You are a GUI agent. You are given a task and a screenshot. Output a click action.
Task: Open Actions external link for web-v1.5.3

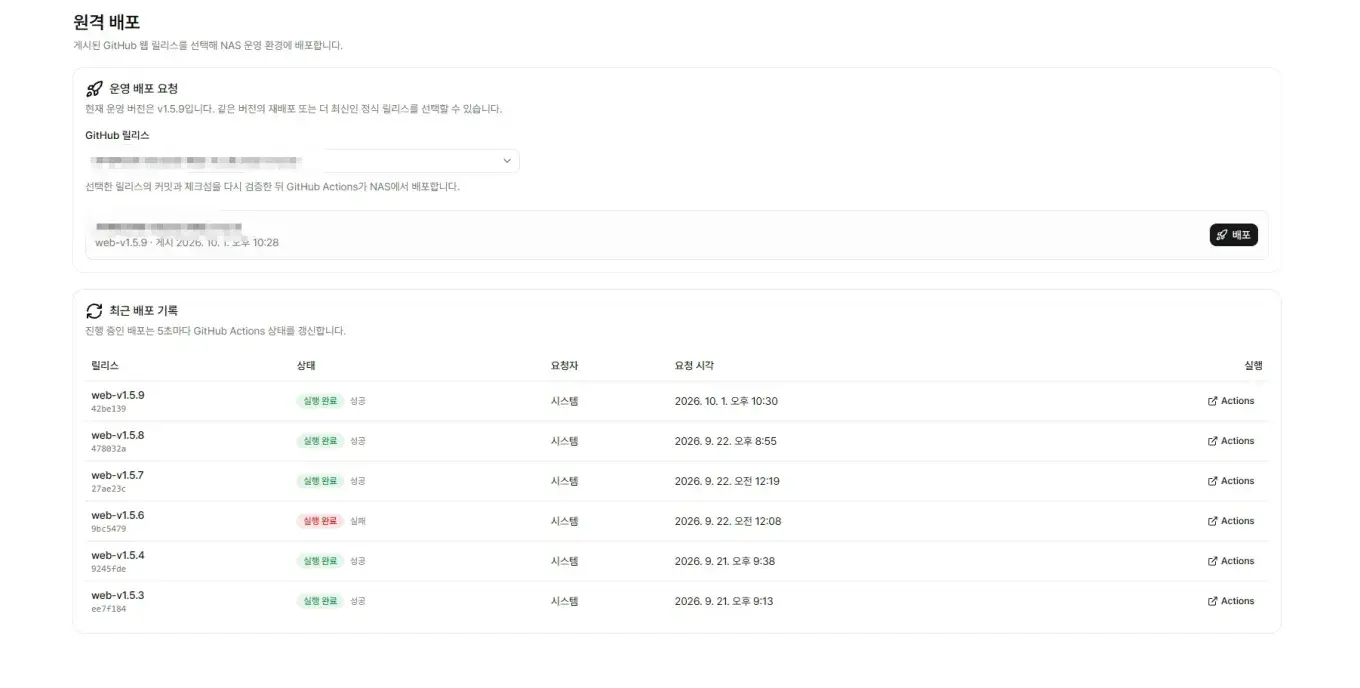point(1231,601)
